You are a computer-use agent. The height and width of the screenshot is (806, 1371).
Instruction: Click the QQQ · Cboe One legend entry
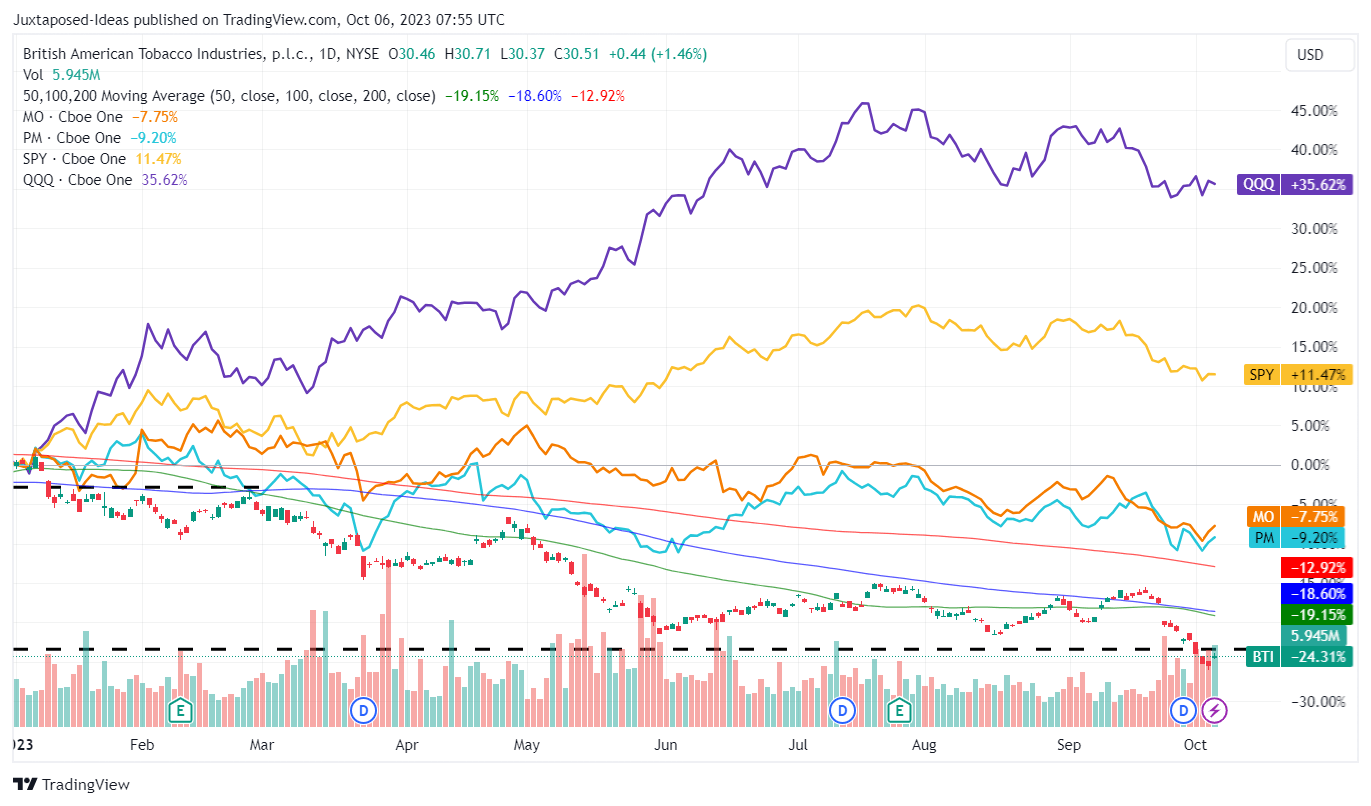click(77, 180)
